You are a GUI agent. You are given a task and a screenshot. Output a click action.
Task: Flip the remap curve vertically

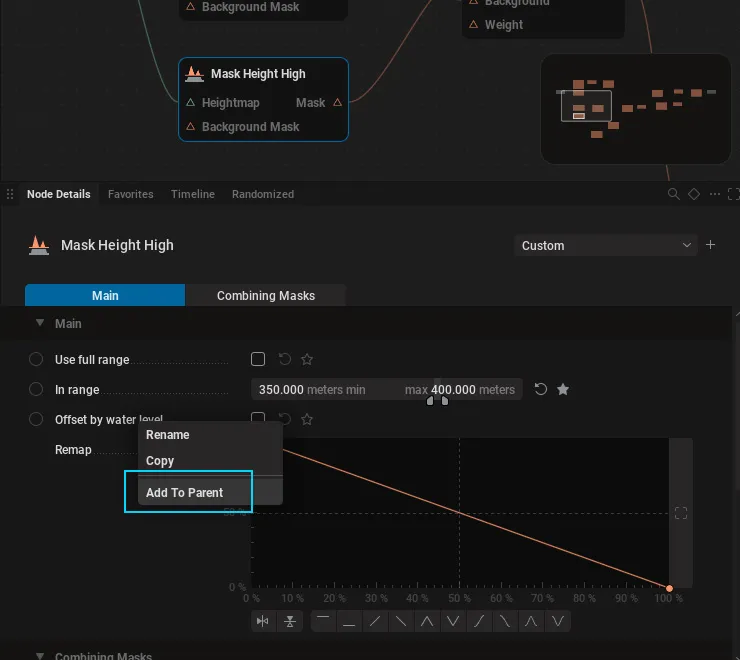coord(290,621)
